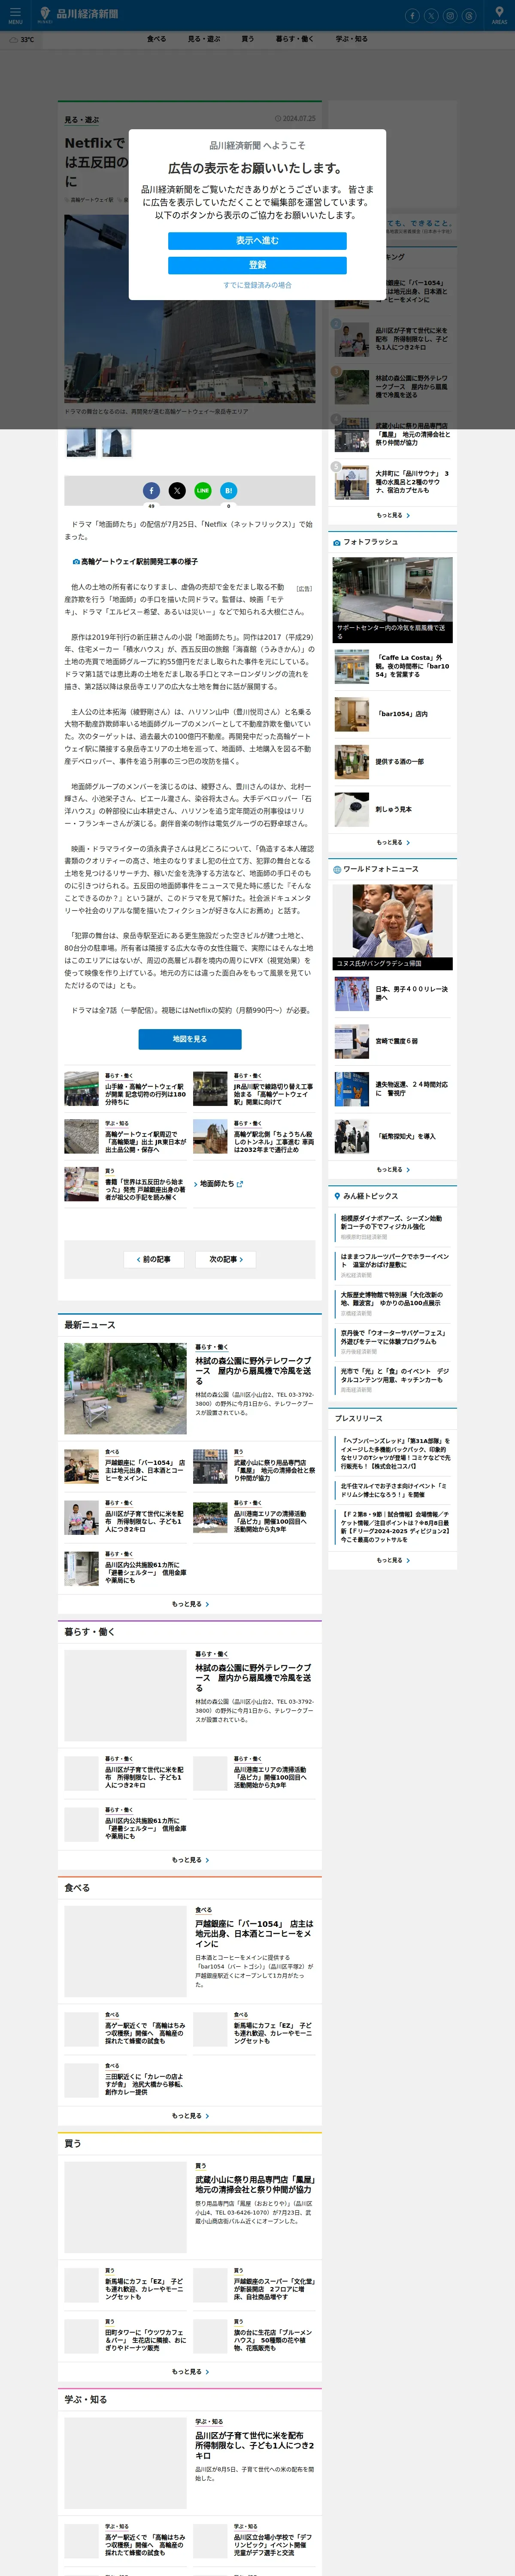Select the 買う navigation tab
The image size is (515, 2576).
[x=247, y=39]
